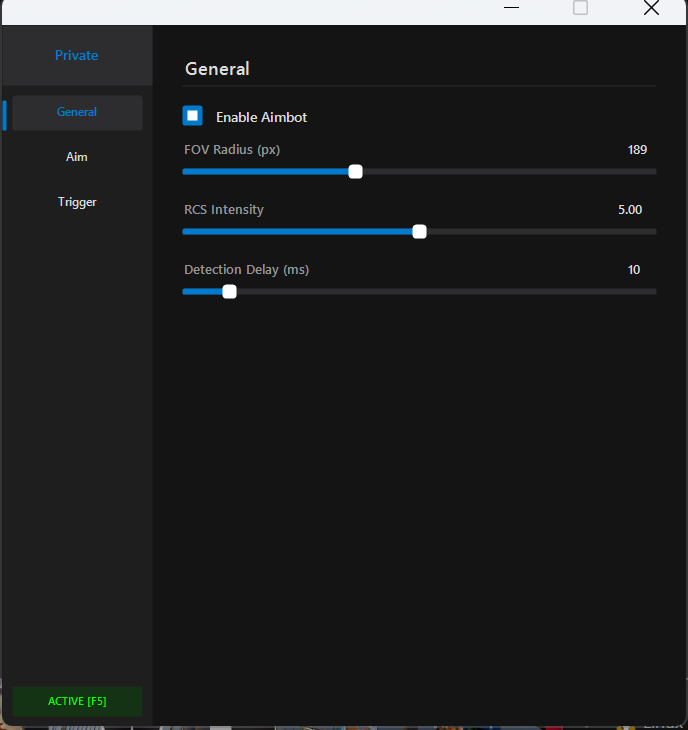Click the FOV Radius slider handle
The width and height of the screenshot is (688, 730).
pos(355,171)
